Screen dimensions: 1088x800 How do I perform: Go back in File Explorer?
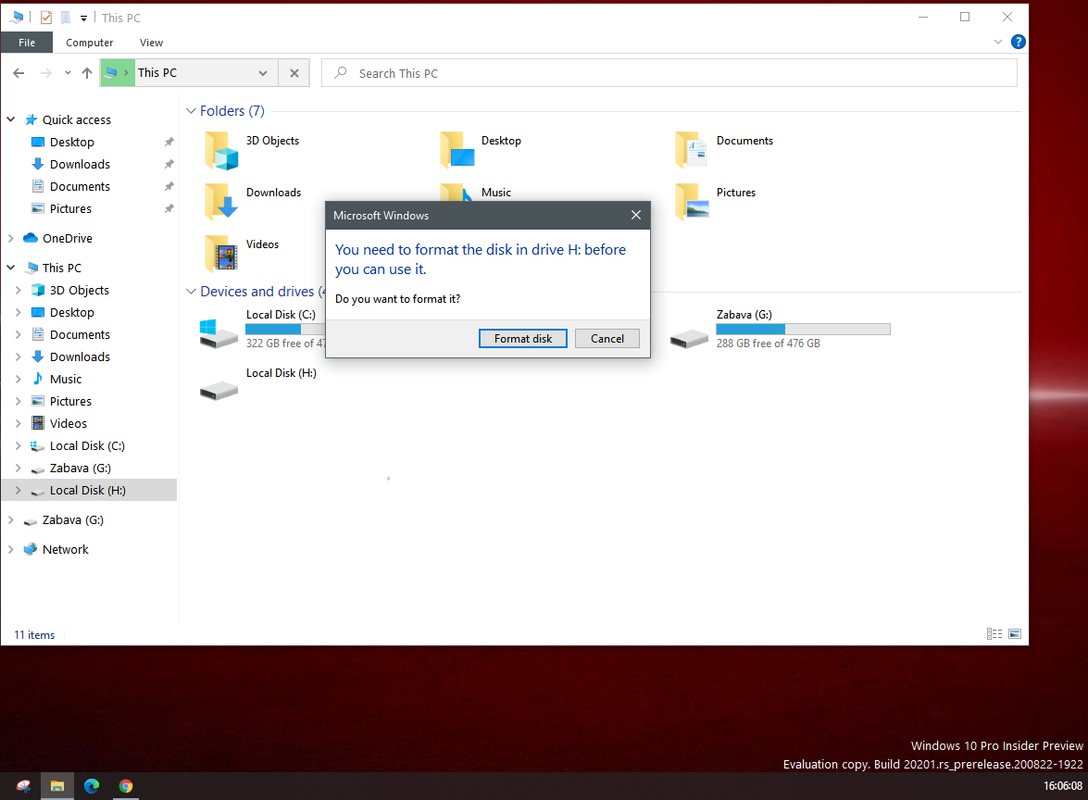pos(19,73)
